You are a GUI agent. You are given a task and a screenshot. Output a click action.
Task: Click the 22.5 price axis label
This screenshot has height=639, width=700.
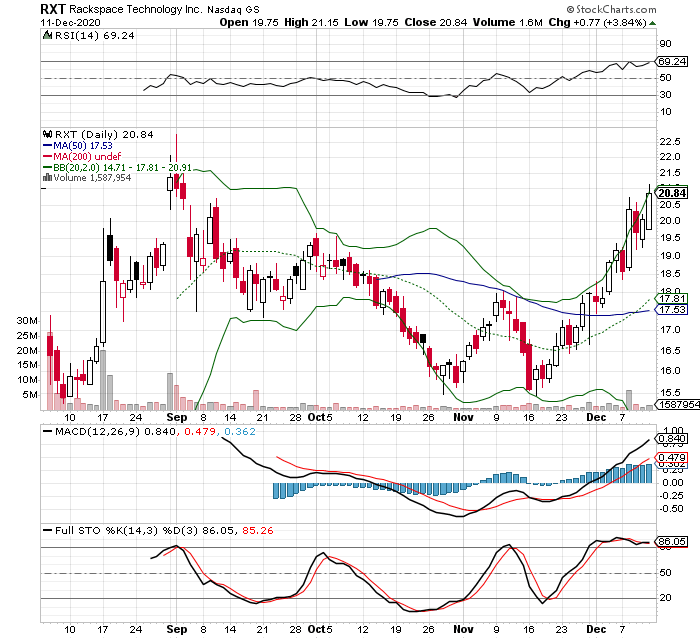pos(670,142)
